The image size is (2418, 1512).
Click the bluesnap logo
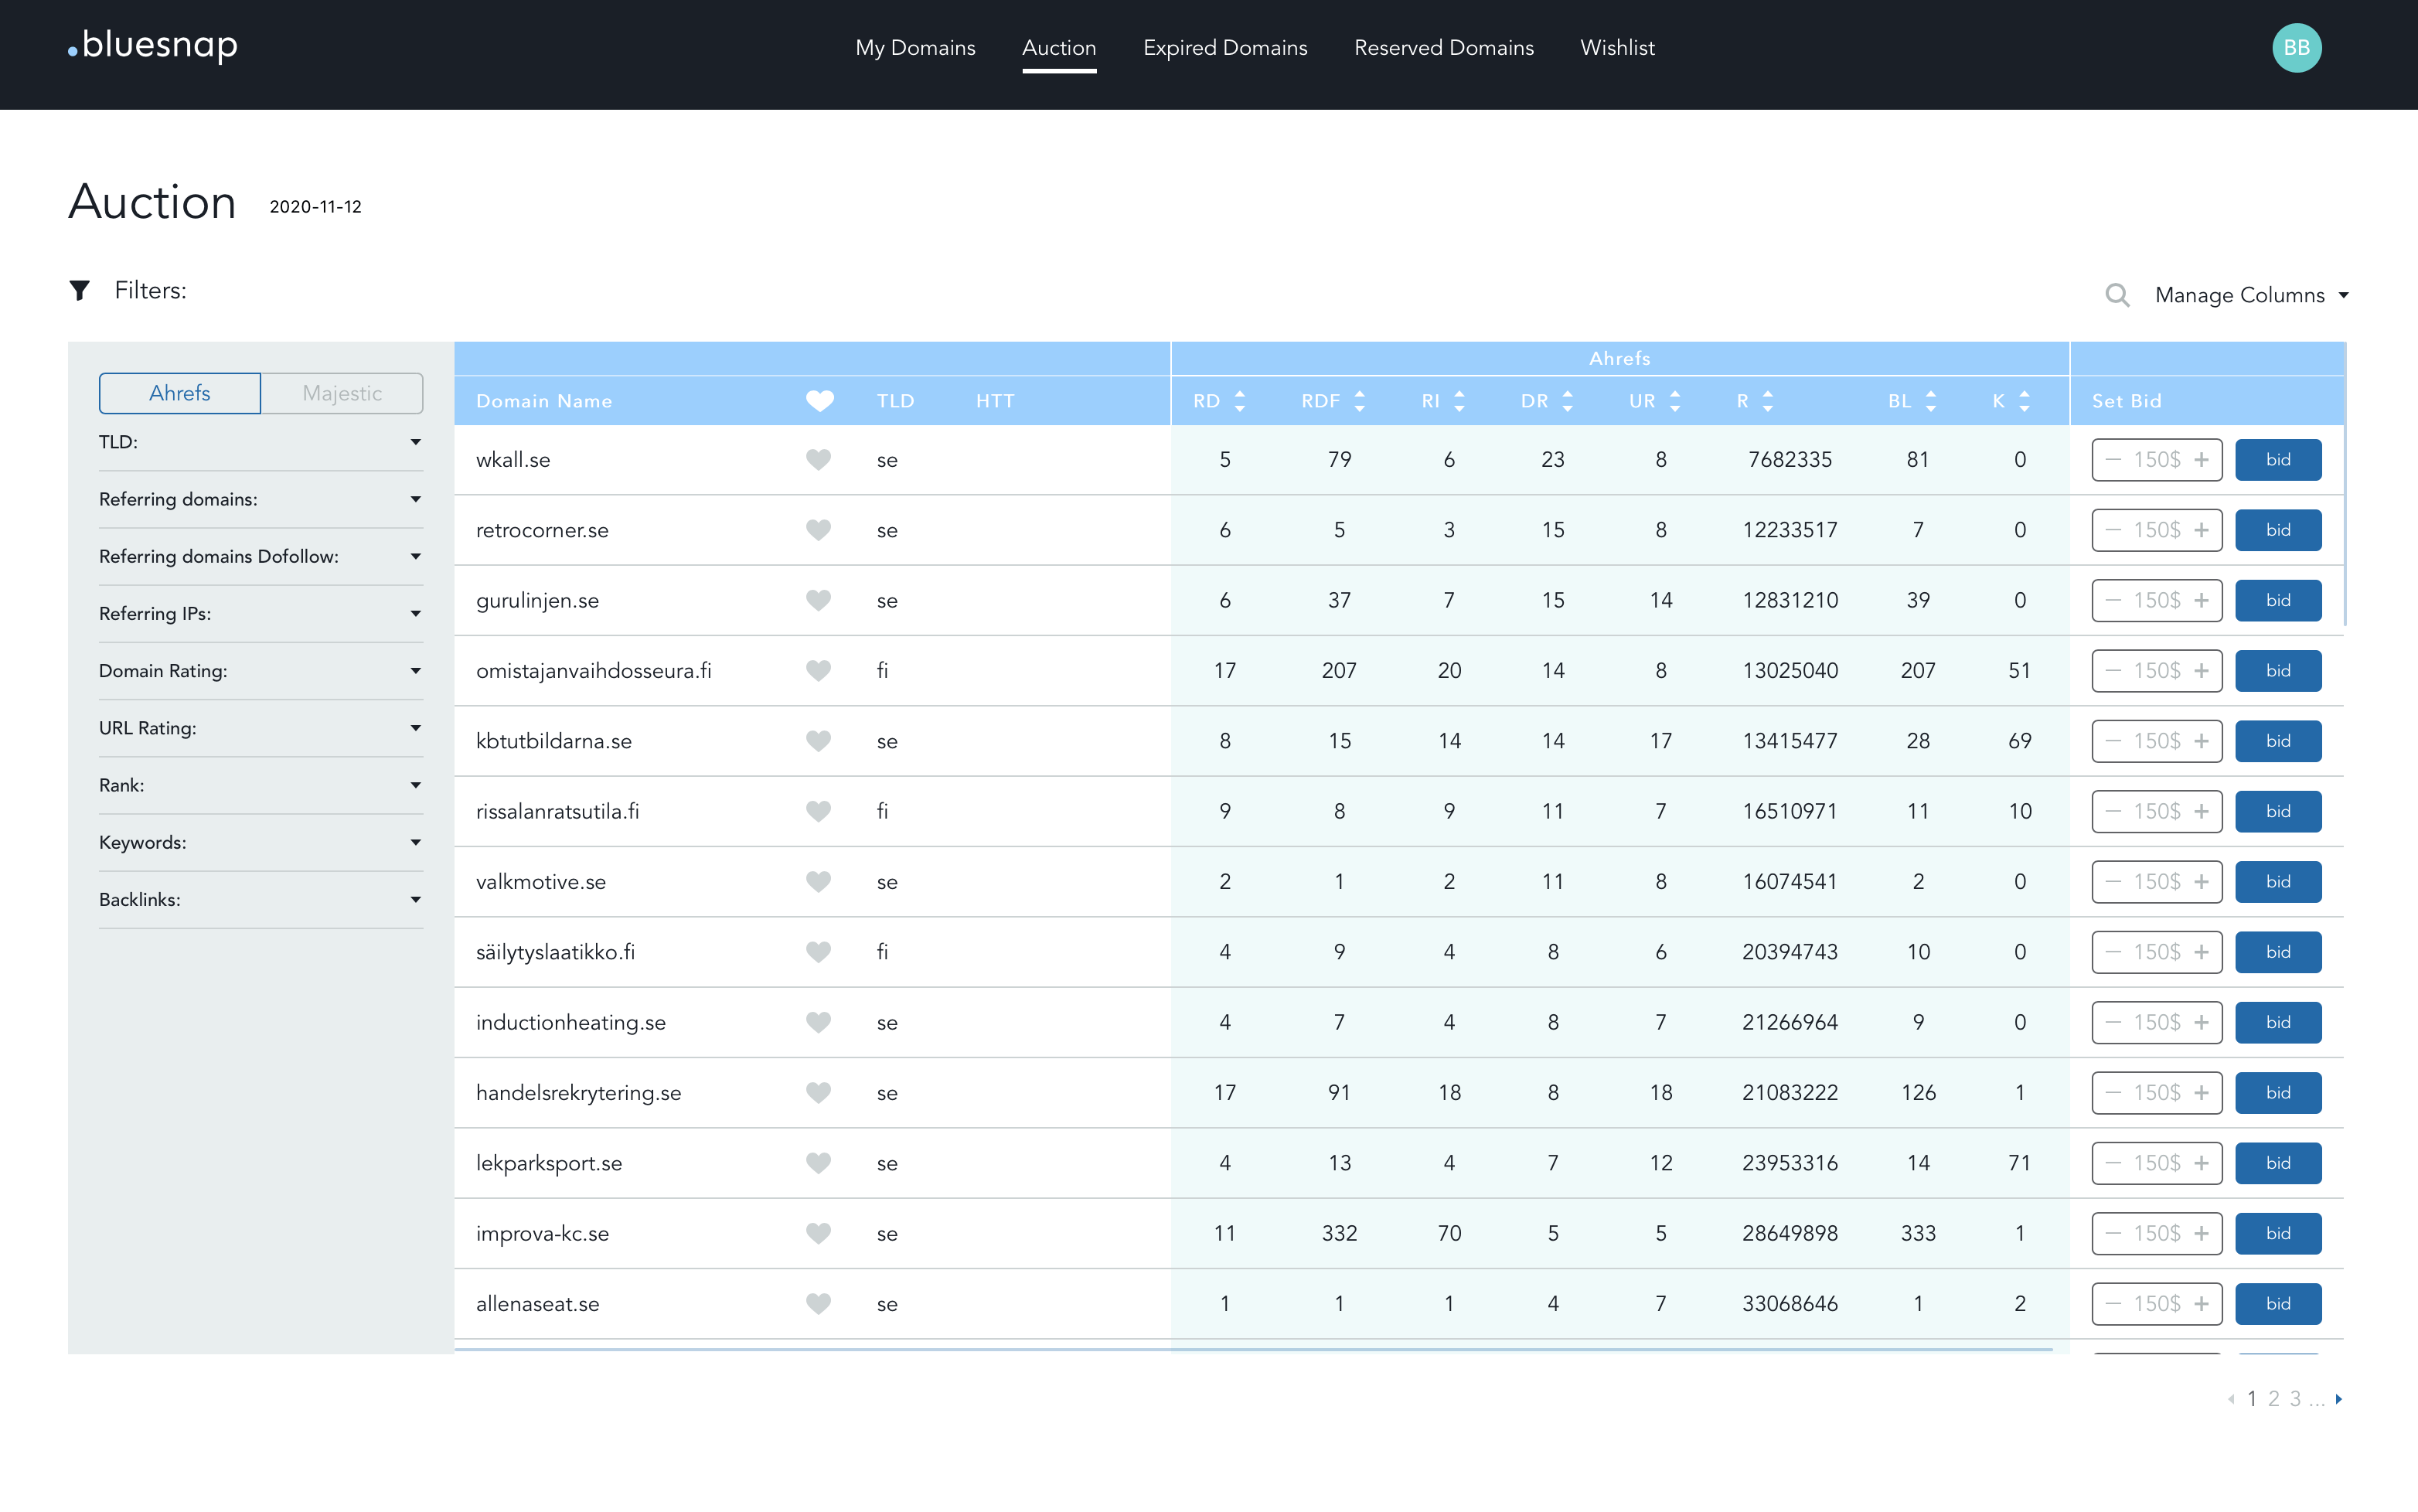(153, 45)
